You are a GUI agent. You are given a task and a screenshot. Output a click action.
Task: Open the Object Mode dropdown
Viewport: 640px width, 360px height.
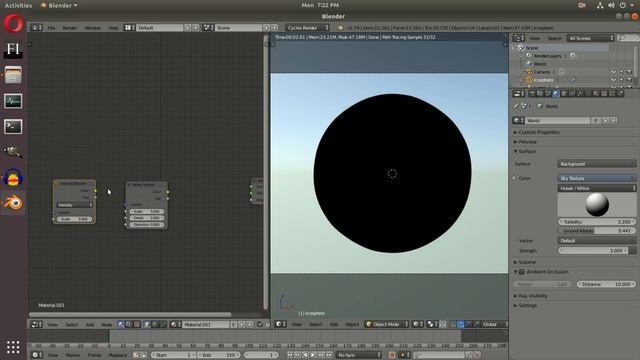(x=387, y=324)
